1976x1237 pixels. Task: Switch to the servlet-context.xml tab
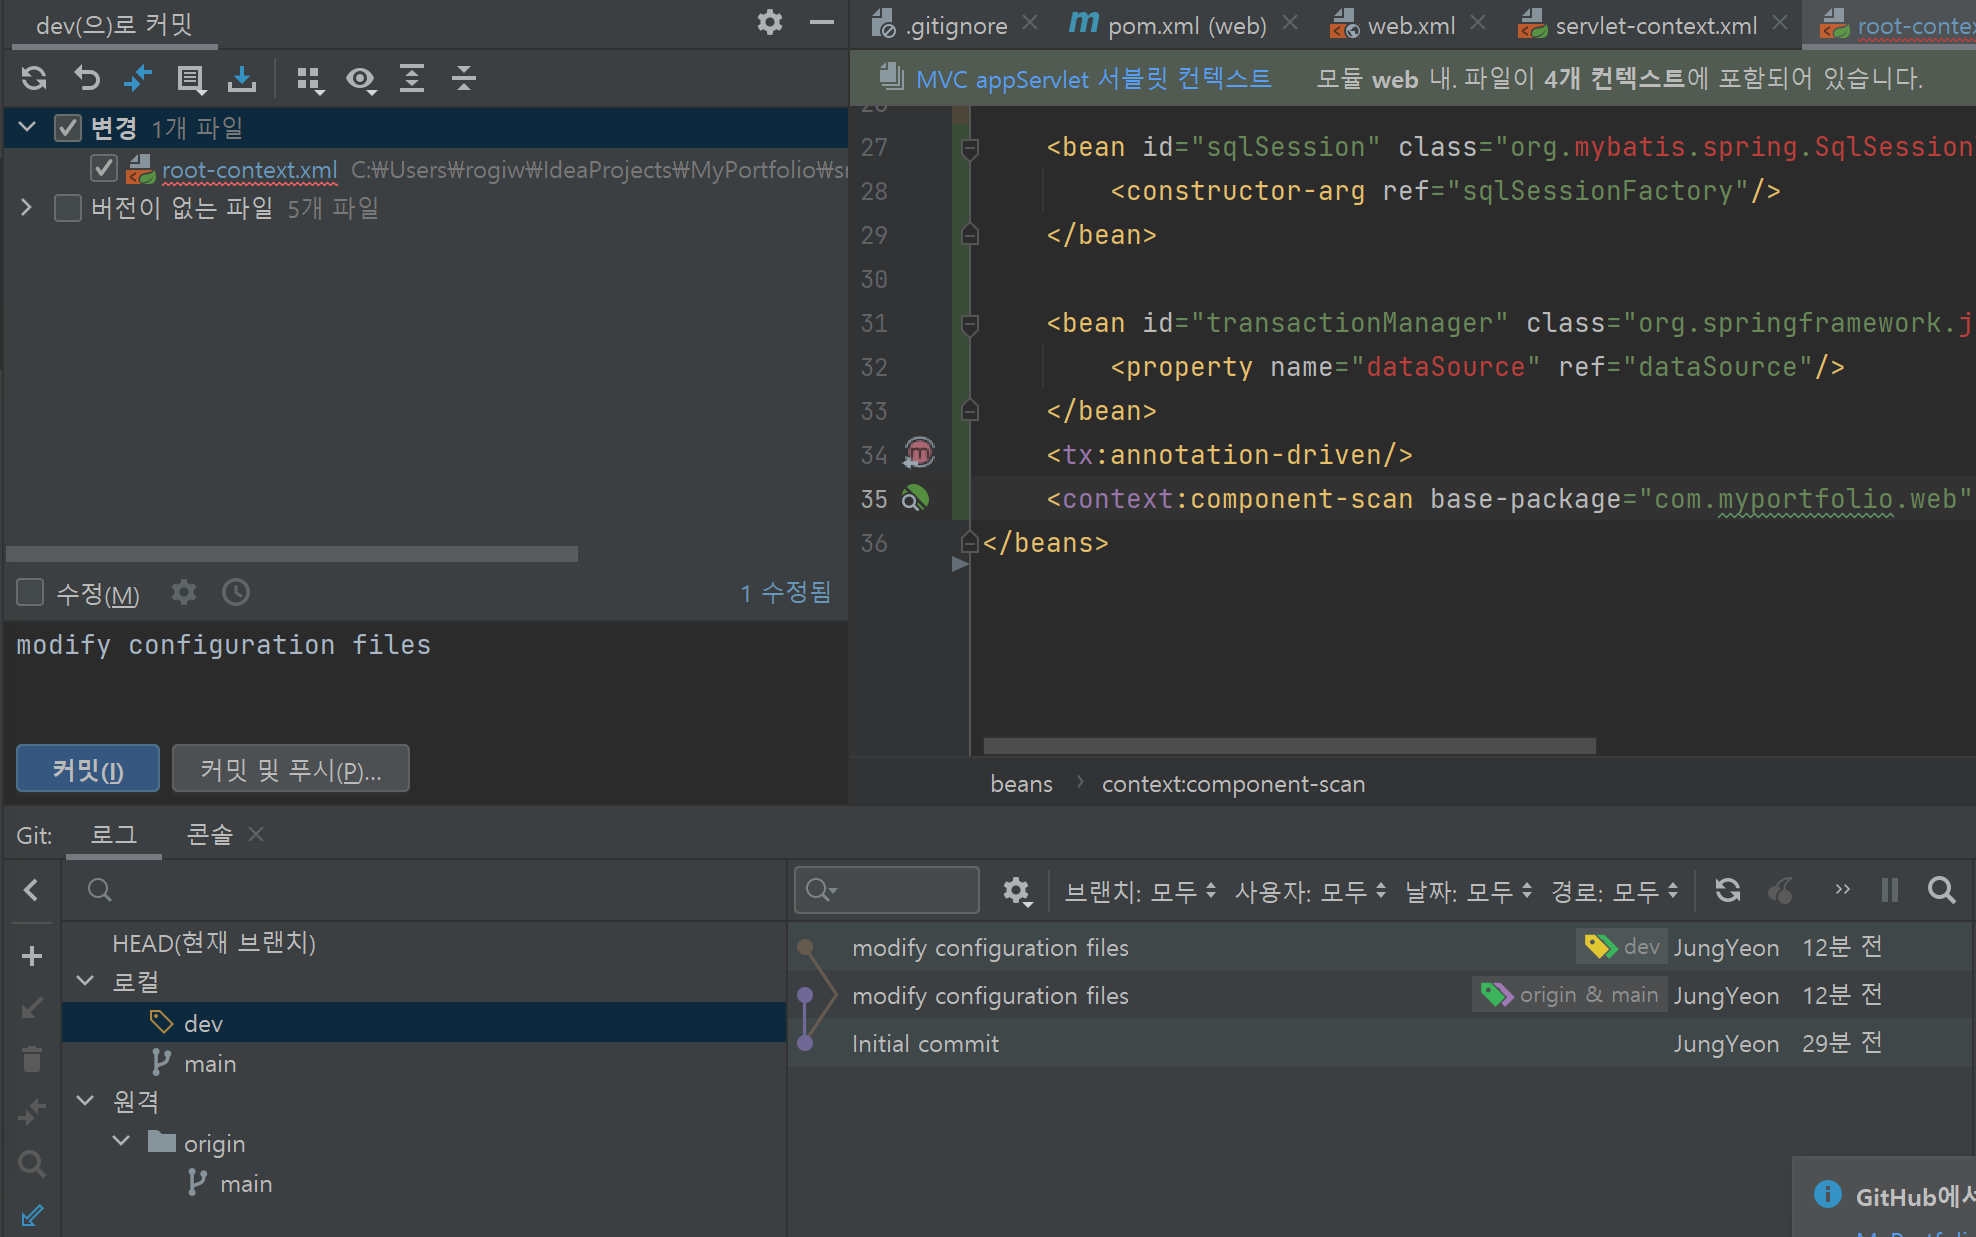pyautogui.click(x=1655, y=26)
